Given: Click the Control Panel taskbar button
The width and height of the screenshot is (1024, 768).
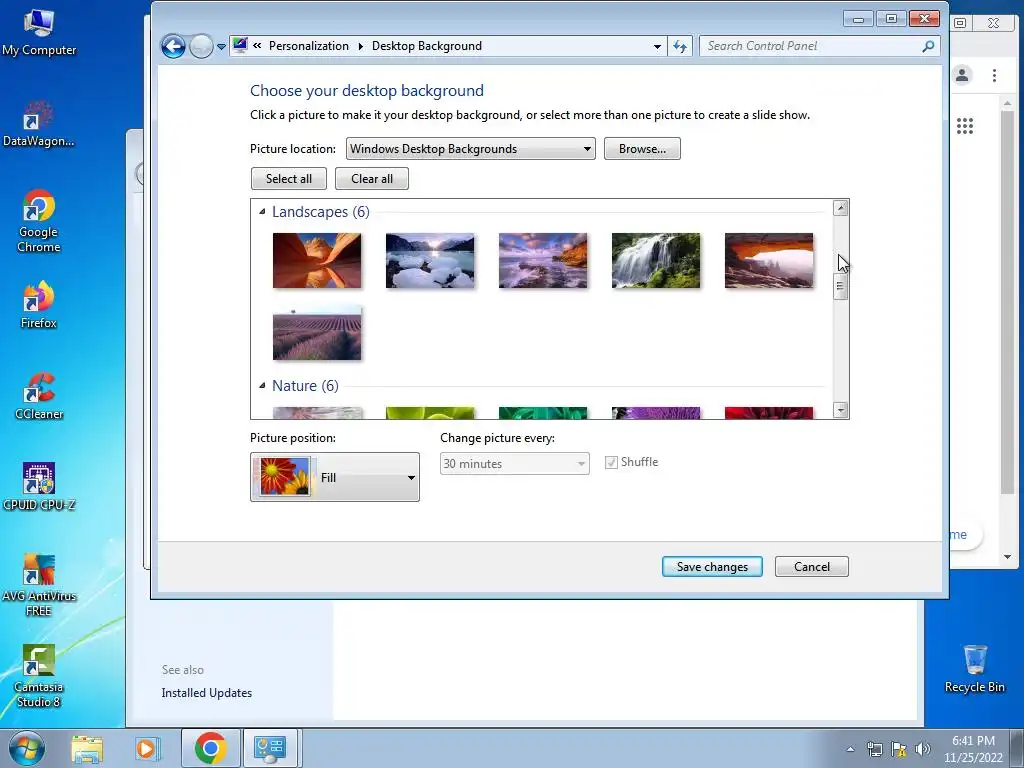Looking at the screenshot, I should 270,748.
